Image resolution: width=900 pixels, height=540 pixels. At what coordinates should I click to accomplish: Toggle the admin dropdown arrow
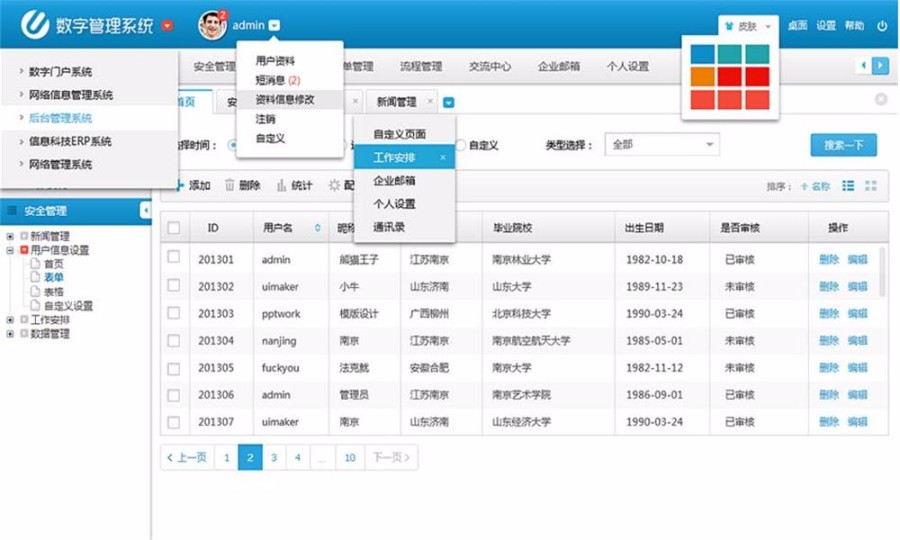(274, 25)
